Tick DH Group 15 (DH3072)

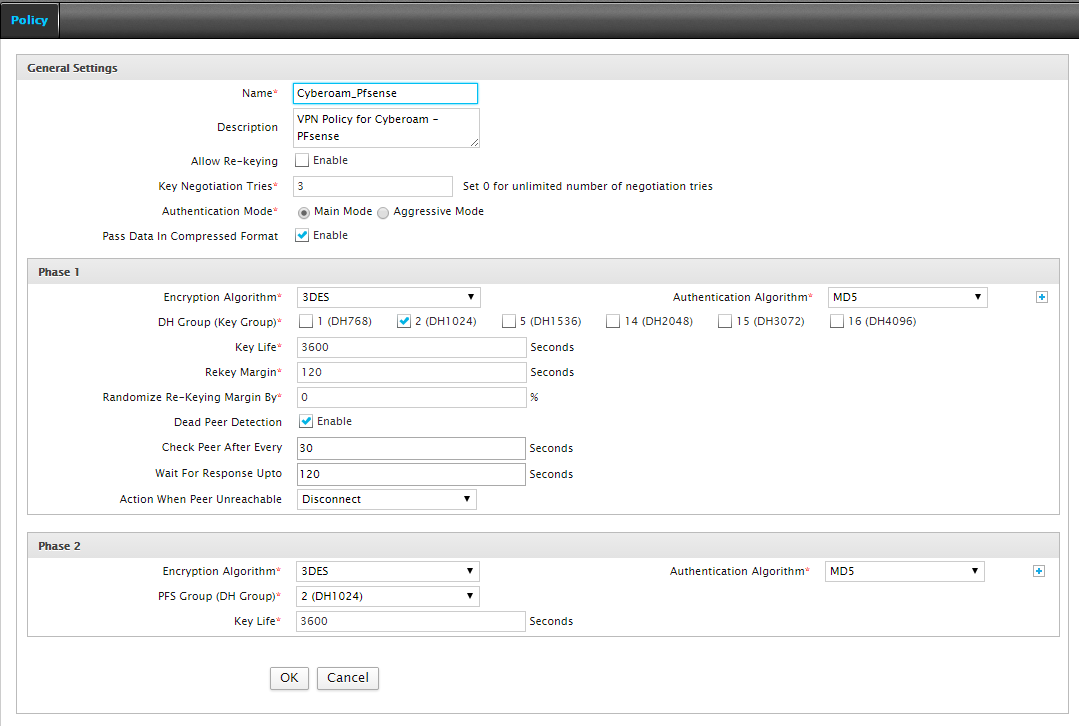[x=725, y=321]
